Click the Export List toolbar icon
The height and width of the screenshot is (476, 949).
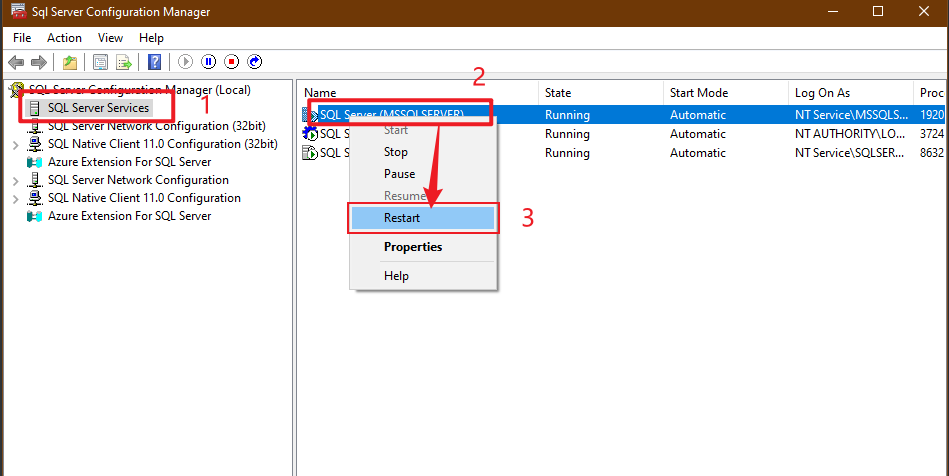tap(124, 62)
